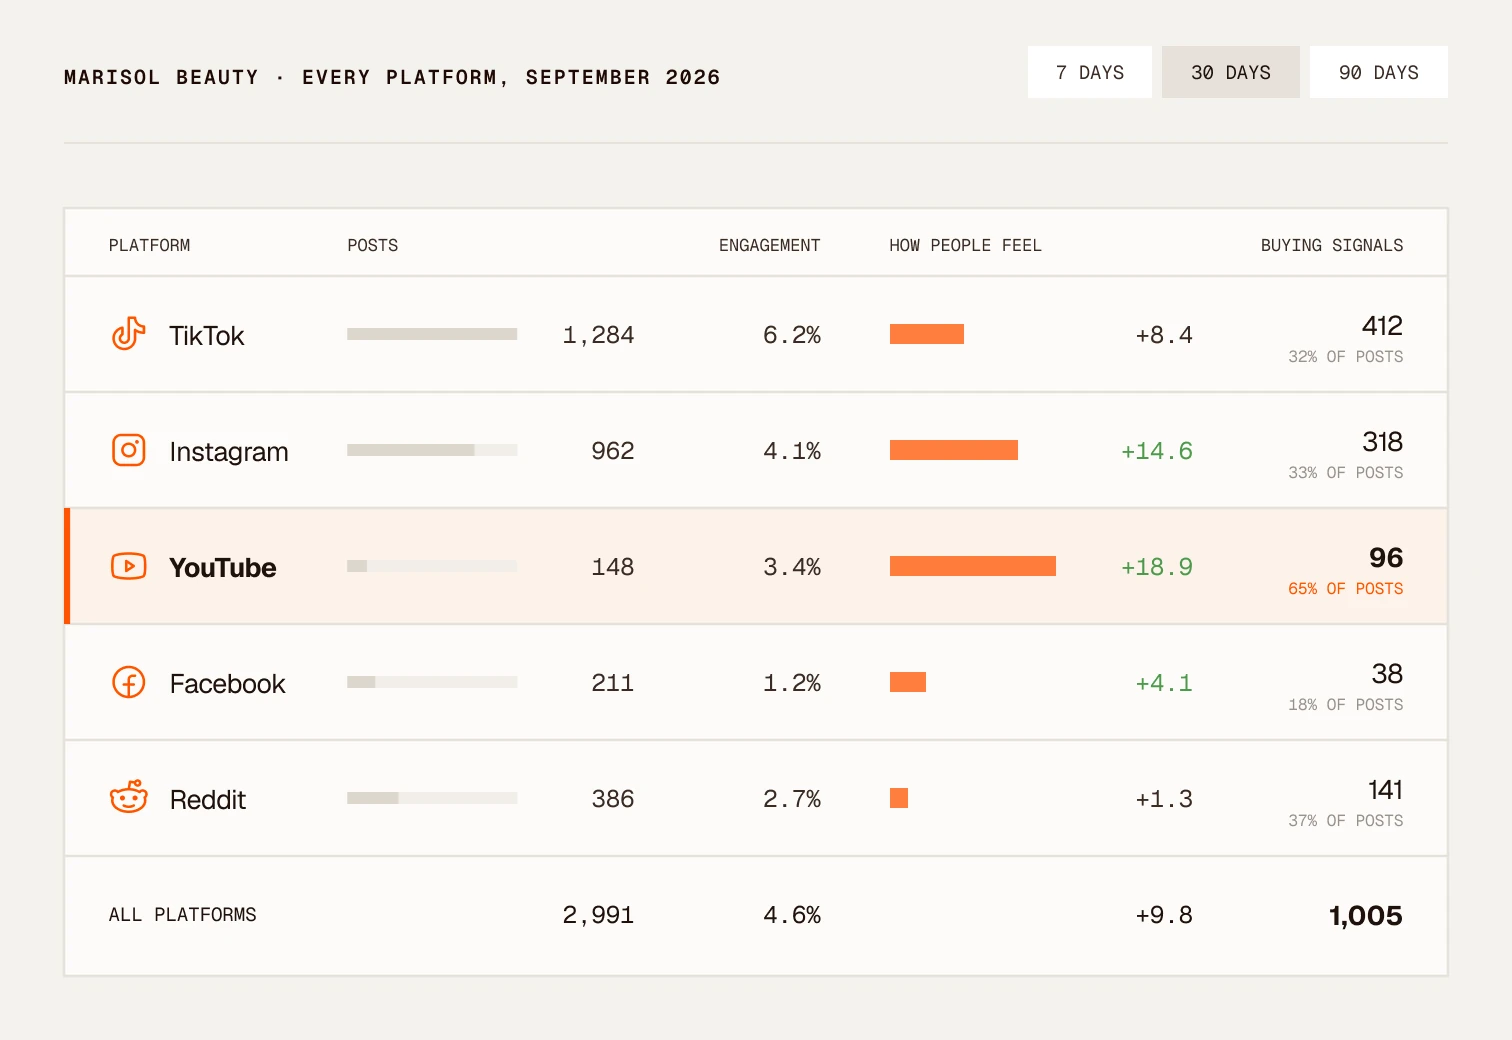This screenshot has height=1040, width=1512.
Task: Click total buying signals 1,005
Action: pyautogui.click(x=1365, y=915)
